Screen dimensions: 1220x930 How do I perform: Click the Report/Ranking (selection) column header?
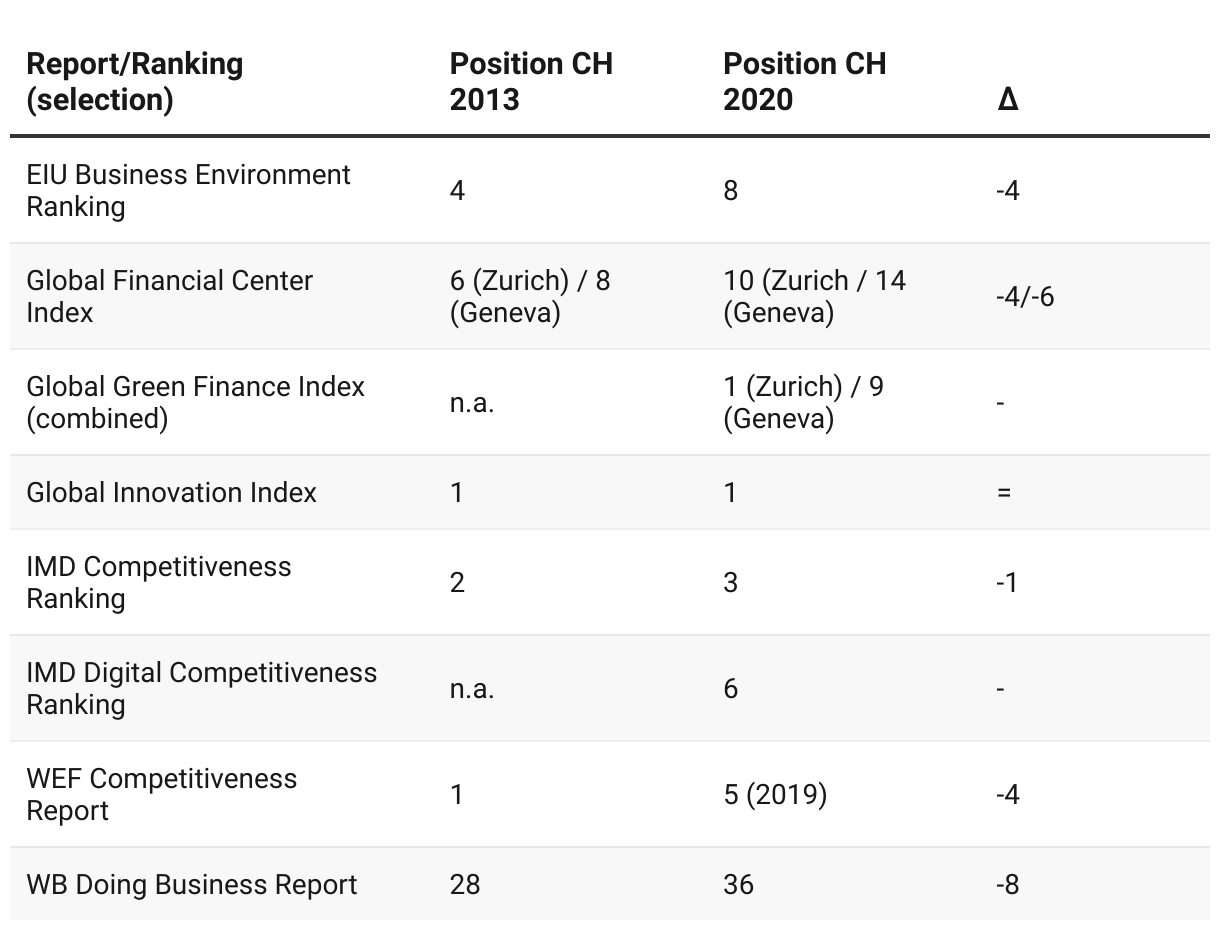135,81
